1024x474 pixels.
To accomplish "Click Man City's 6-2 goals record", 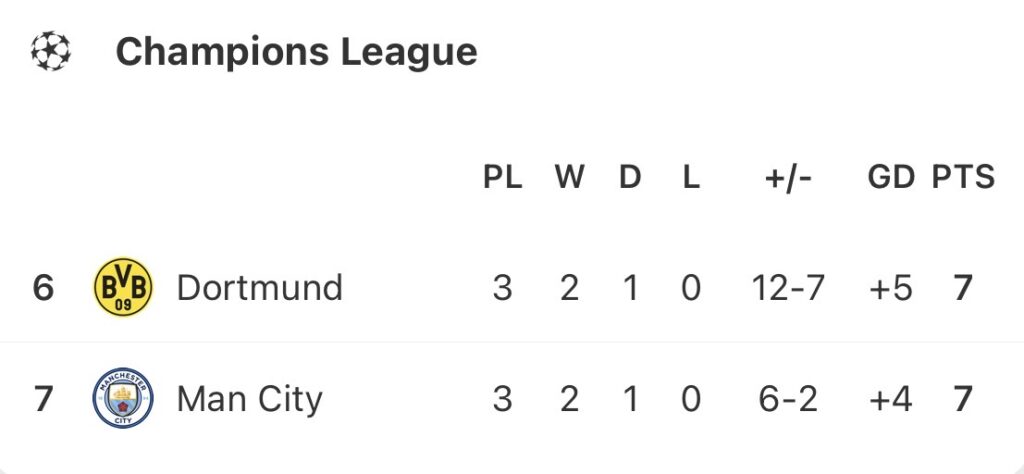I will click(788, 399).
